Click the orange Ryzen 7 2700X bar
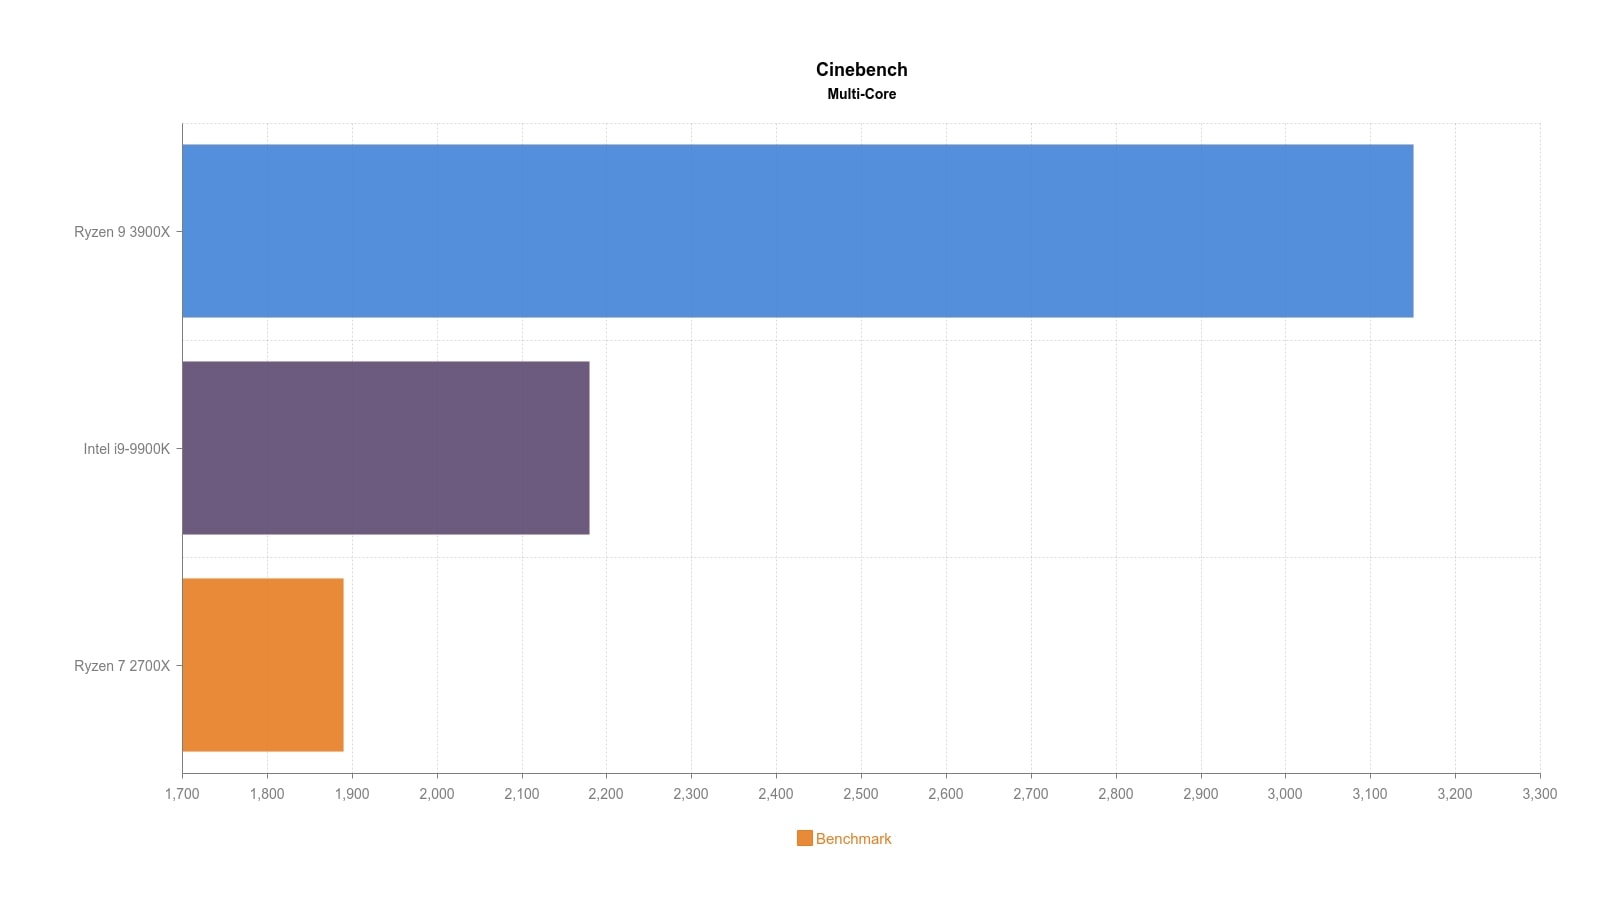Image resolution: width=1600 pixels, height=900 pixels. tap(262, 665)
